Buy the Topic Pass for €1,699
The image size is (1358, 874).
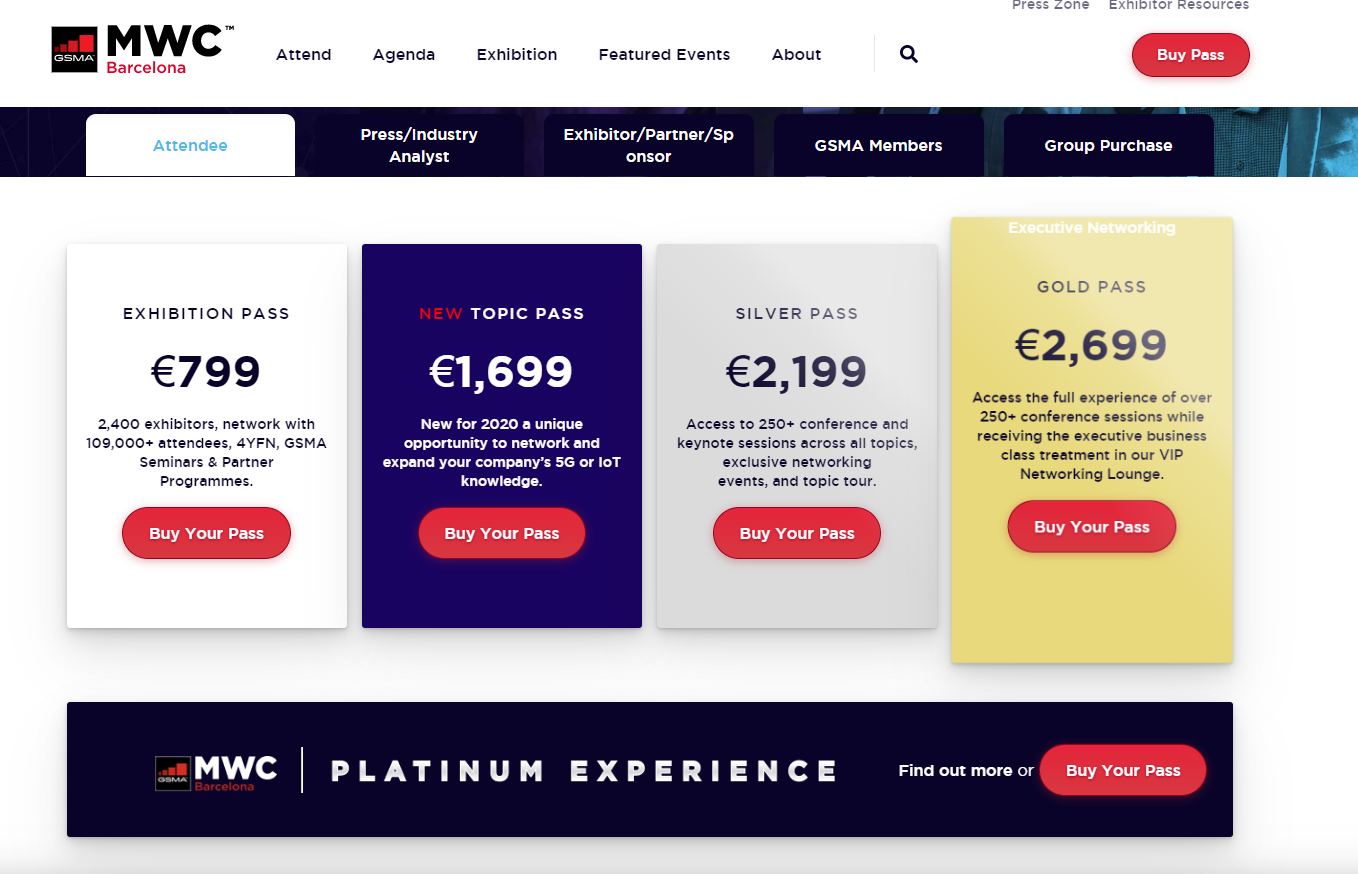[x=501, y=533]
